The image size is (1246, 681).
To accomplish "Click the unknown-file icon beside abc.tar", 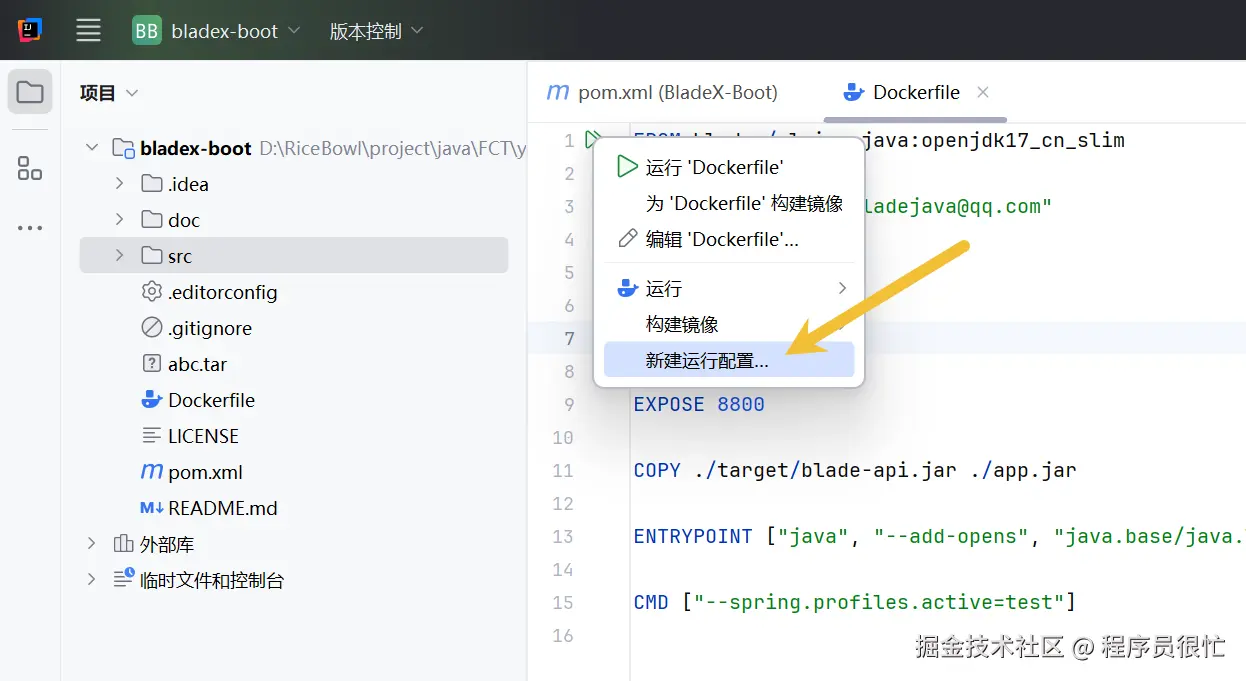I will point(152,364).
